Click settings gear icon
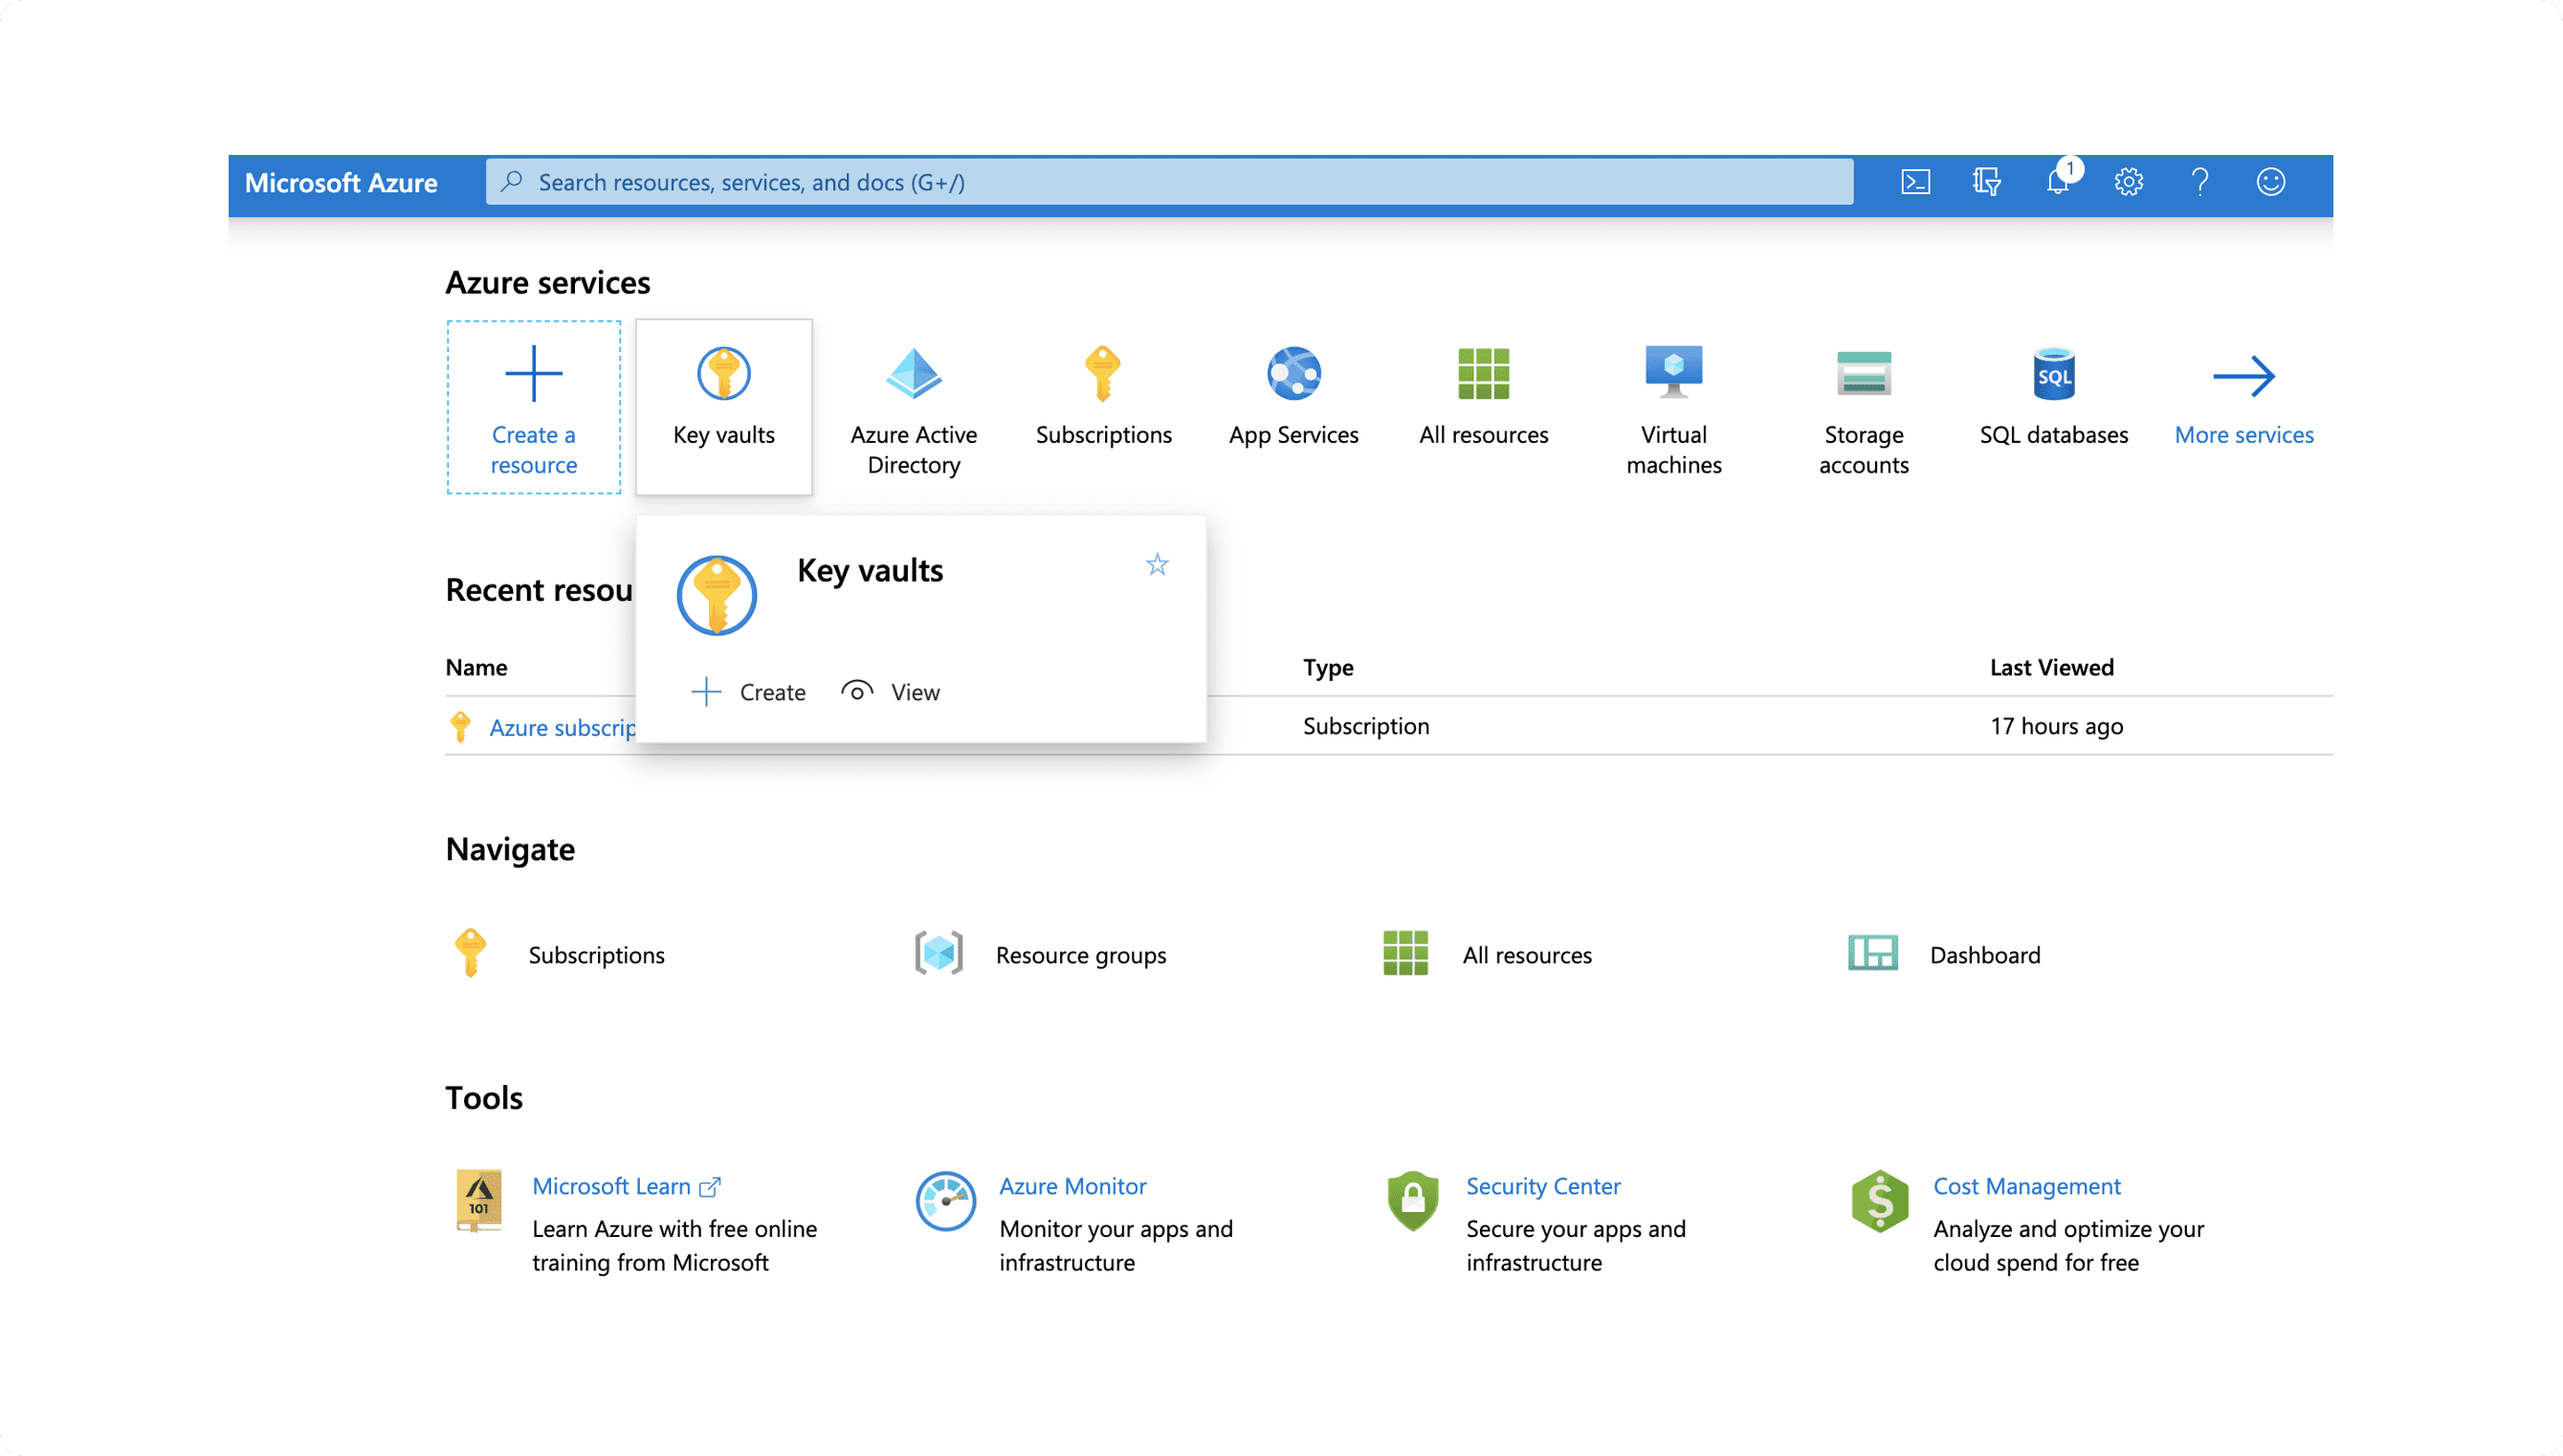 [x=2127, y=182]
